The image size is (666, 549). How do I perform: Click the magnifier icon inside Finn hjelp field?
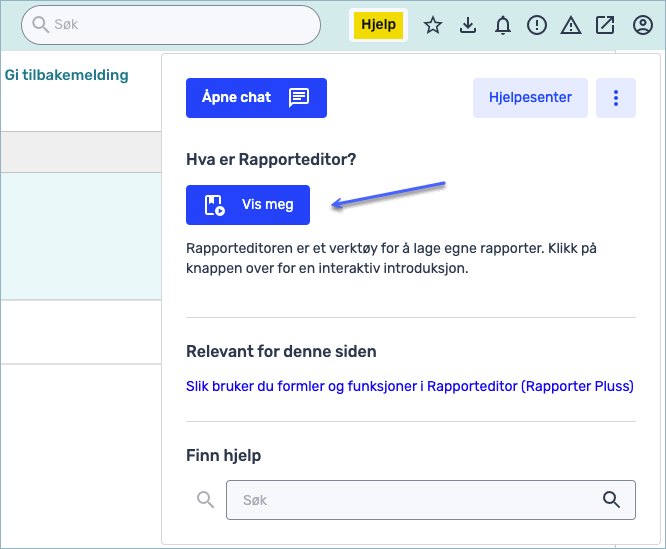611,500
